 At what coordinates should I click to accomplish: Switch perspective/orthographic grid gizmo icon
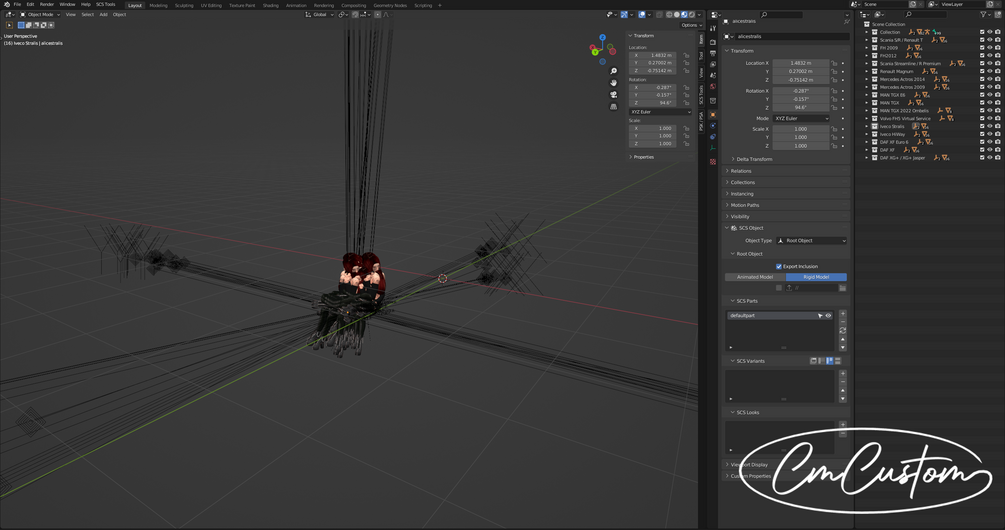point(613,106)
